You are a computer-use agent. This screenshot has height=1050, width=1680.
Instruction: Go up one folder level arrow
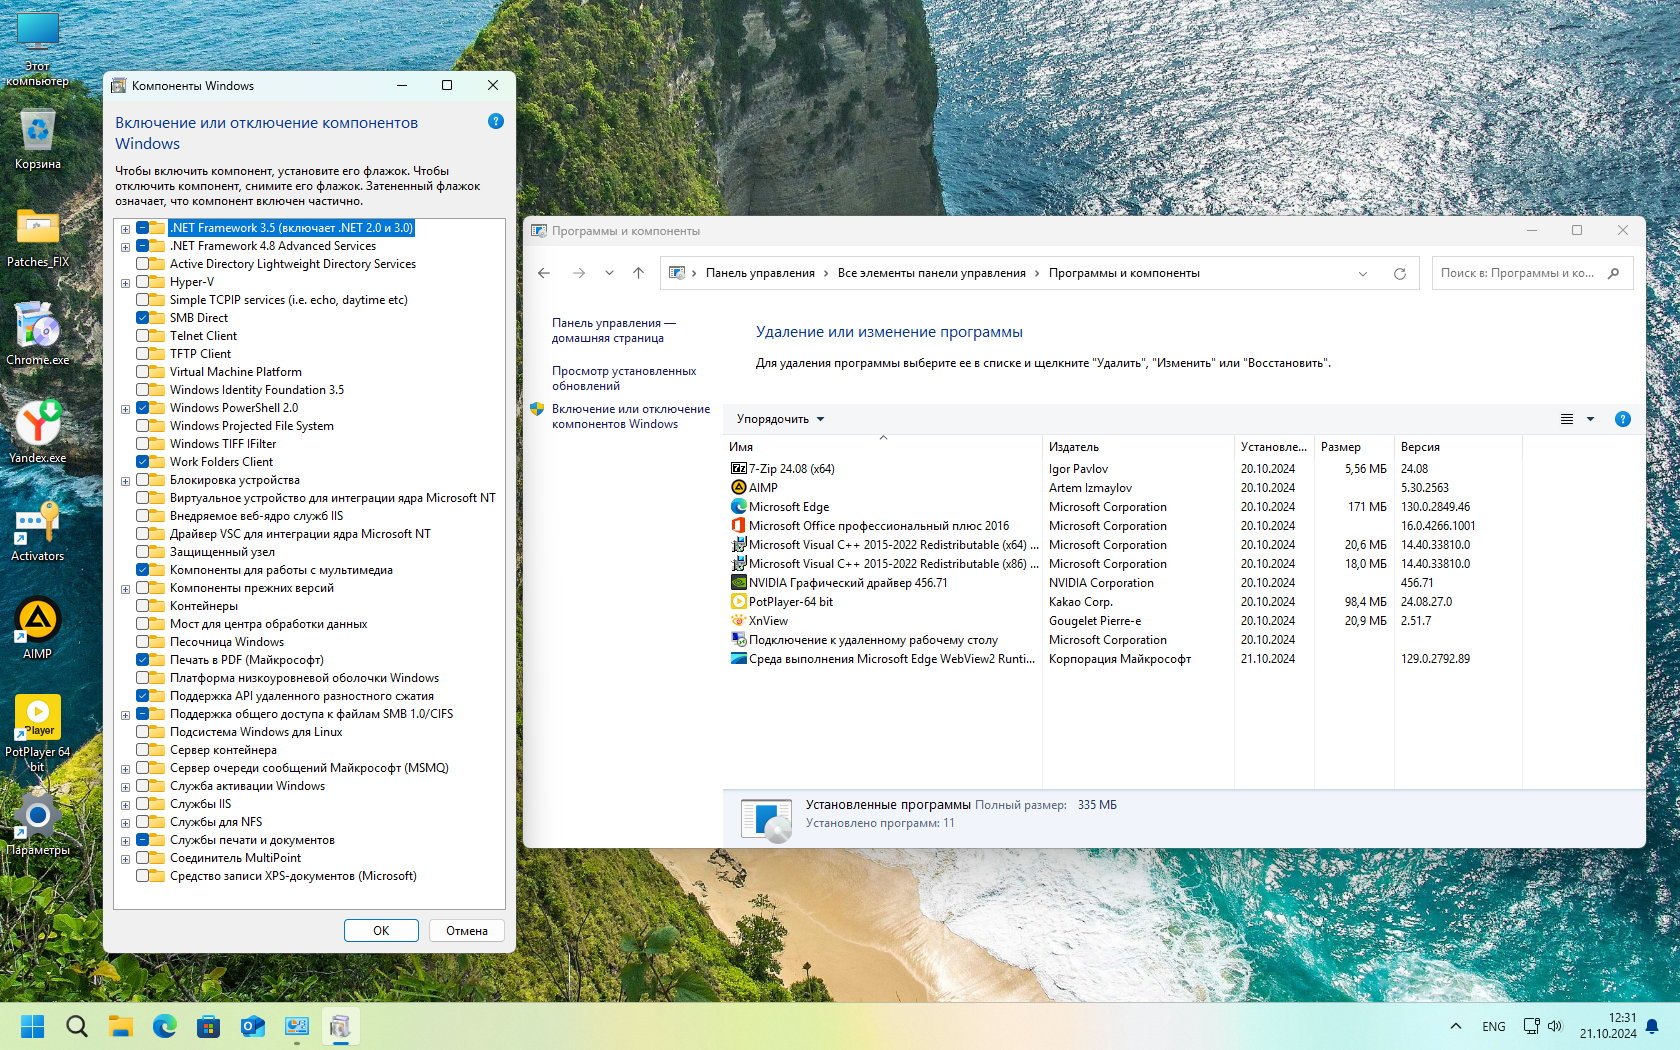click(x=638, y=273)
